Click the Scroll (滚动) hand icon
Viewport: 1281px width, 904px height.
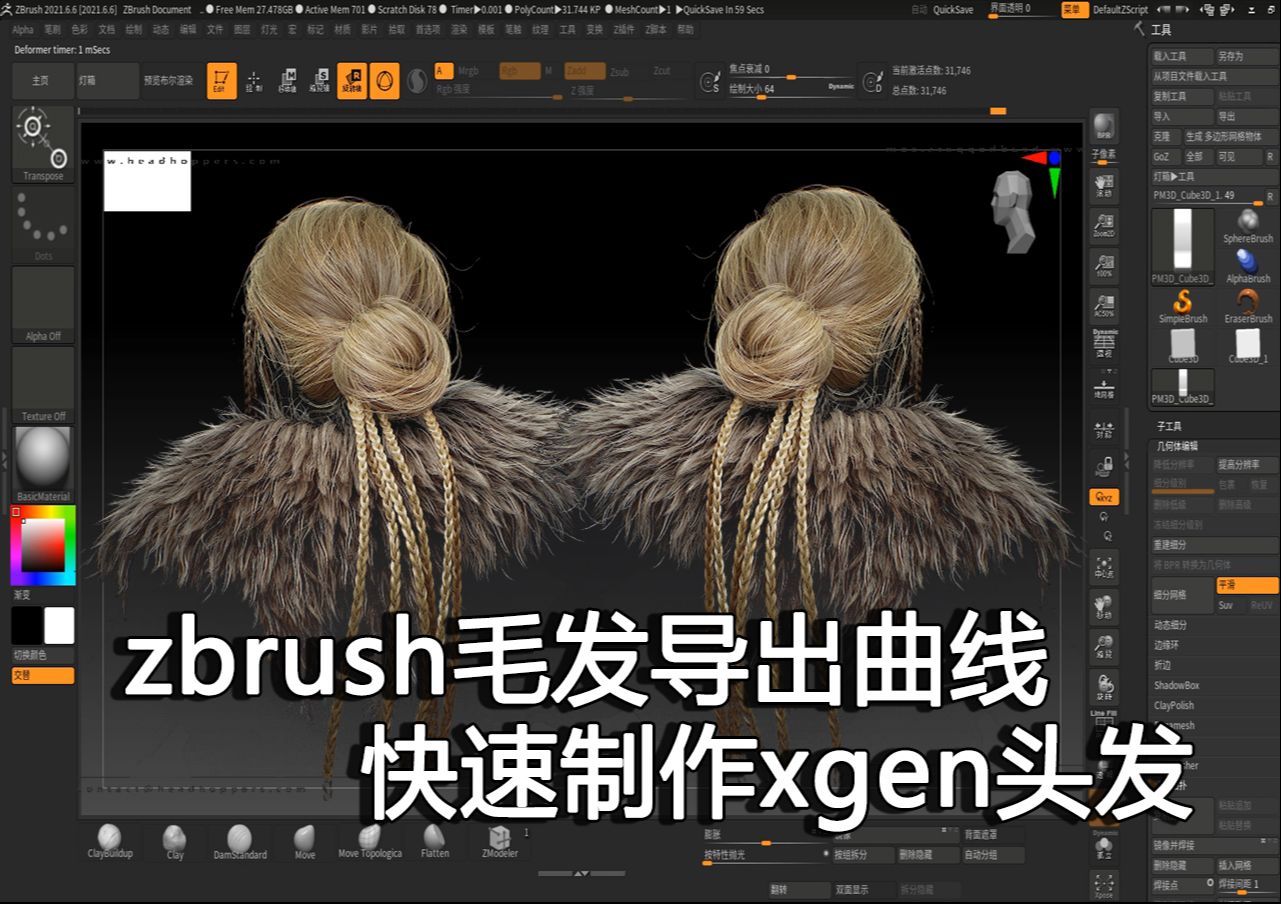click(1104, 186)
